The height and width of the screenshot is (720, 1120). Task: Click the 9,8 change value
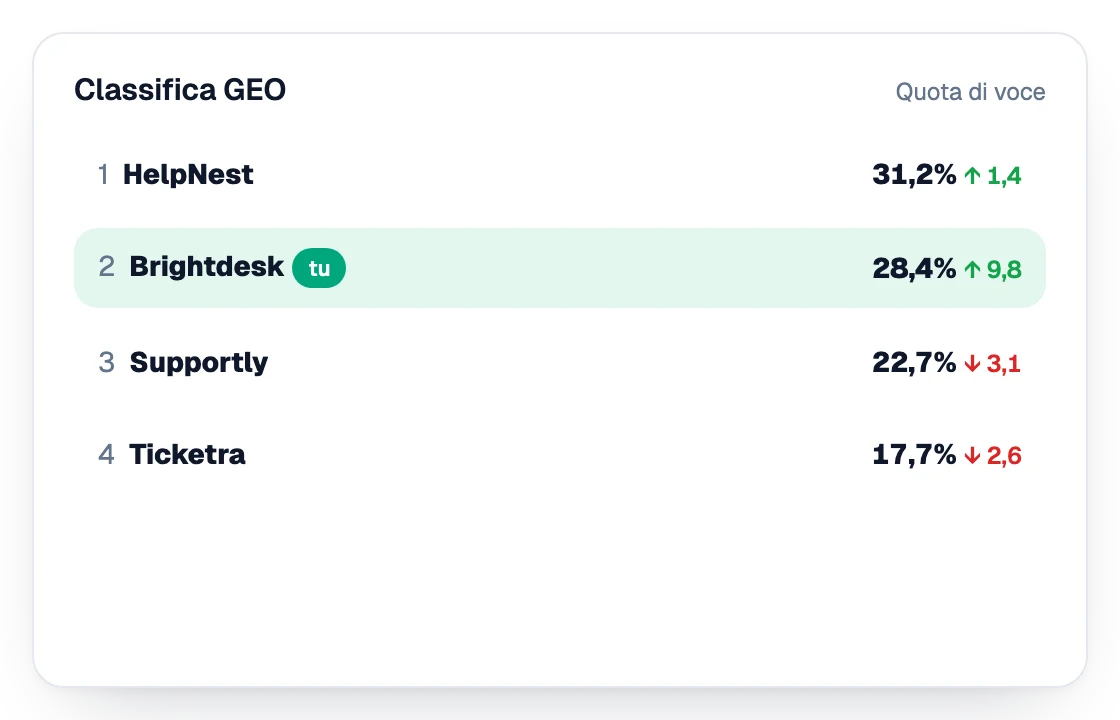pos(1004,270)
